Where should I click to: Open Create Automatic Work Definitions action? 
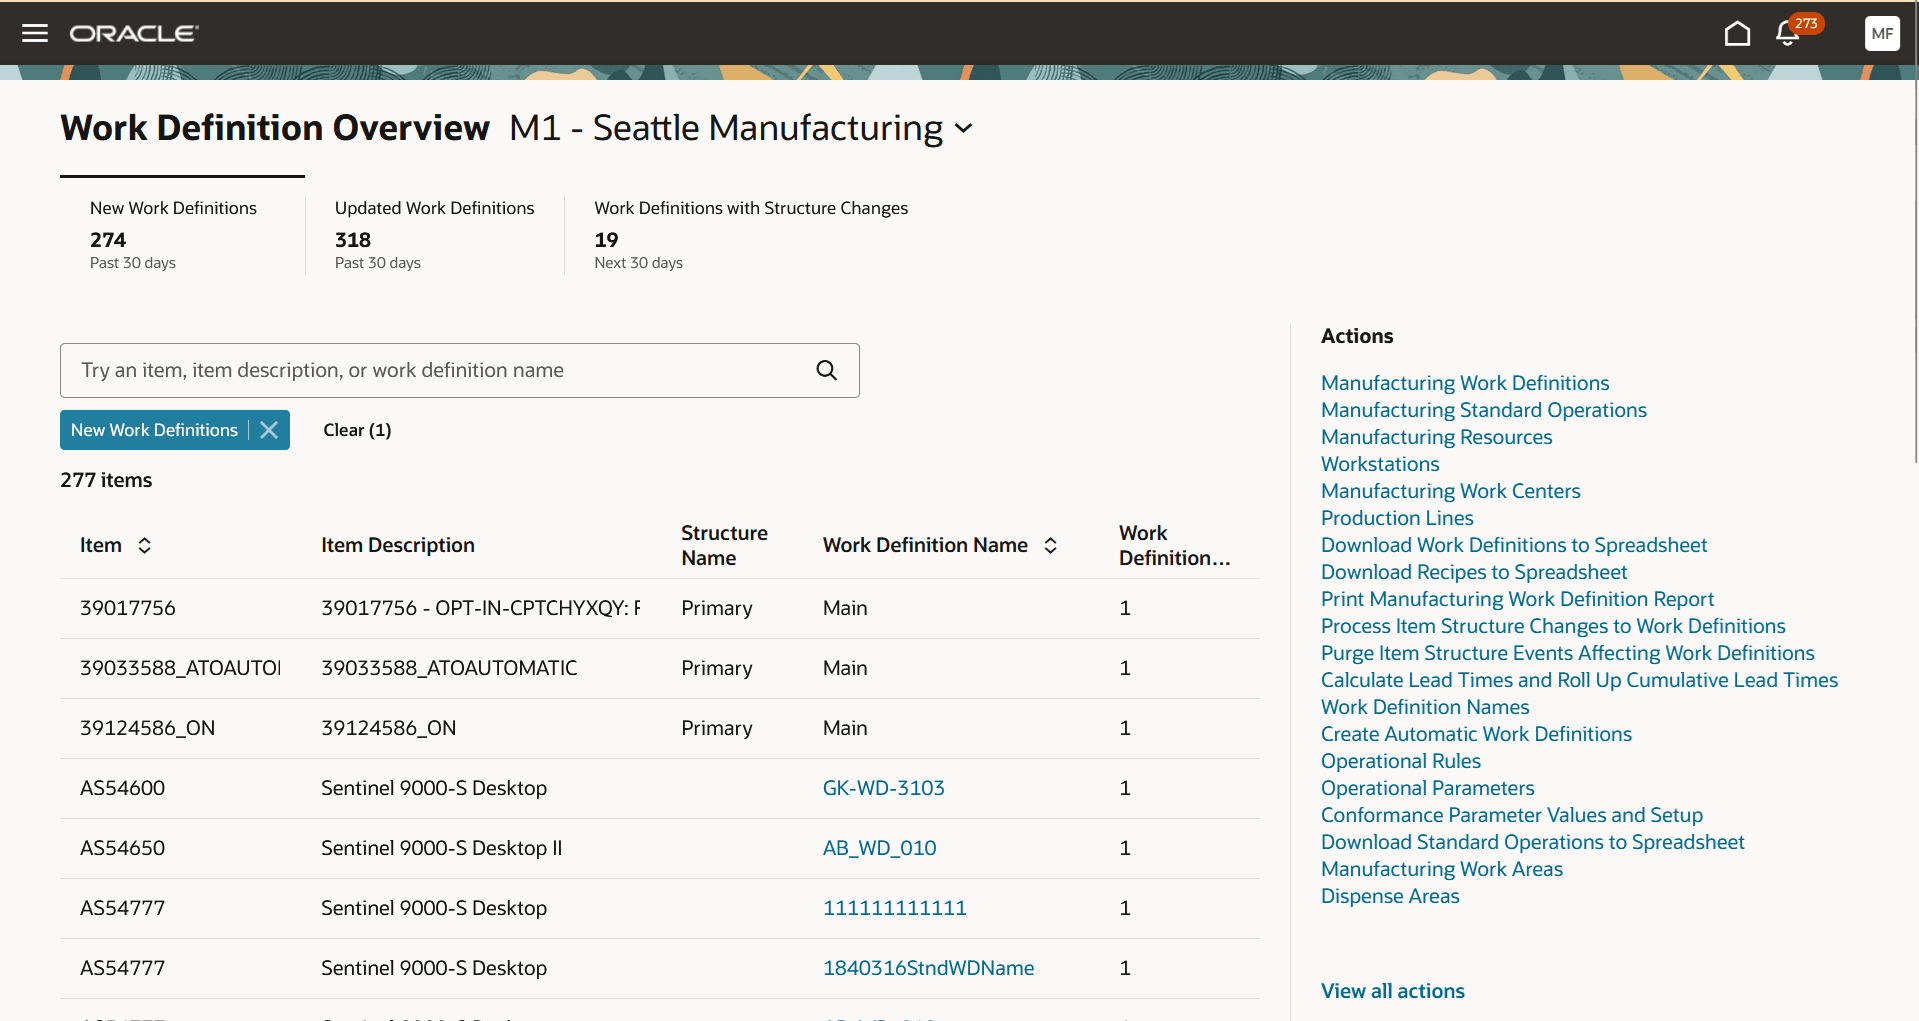click(1476, 734)
